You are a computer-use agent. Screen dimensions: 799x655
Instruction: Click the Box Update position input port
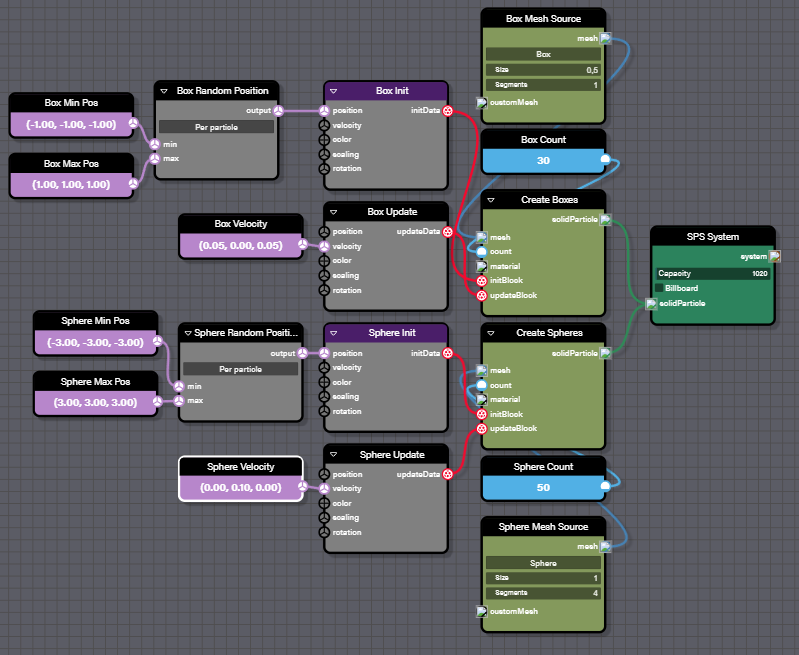point(324,232)
